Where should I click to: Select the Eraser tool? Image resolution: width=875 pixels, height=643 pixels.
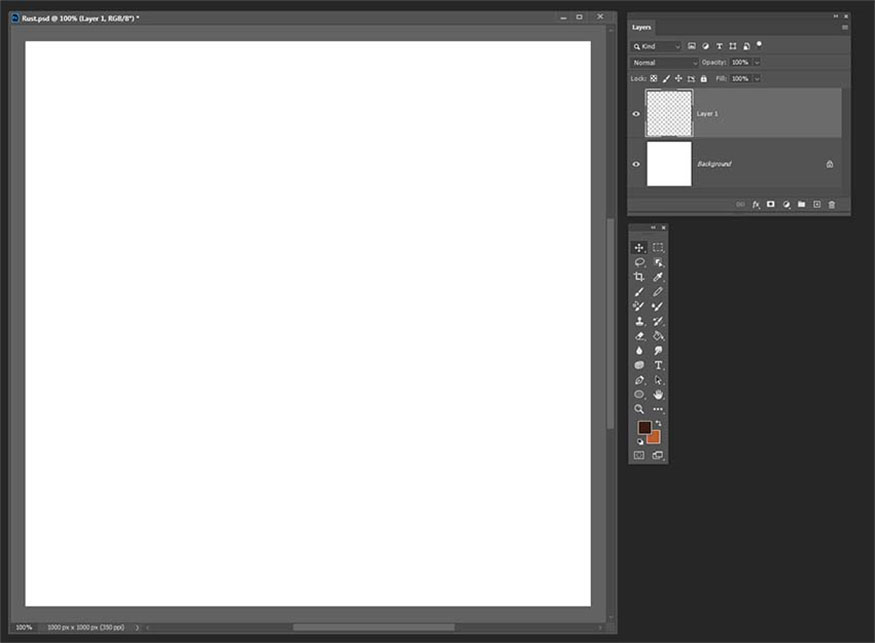pyautogui.click(x=639, y=335)
